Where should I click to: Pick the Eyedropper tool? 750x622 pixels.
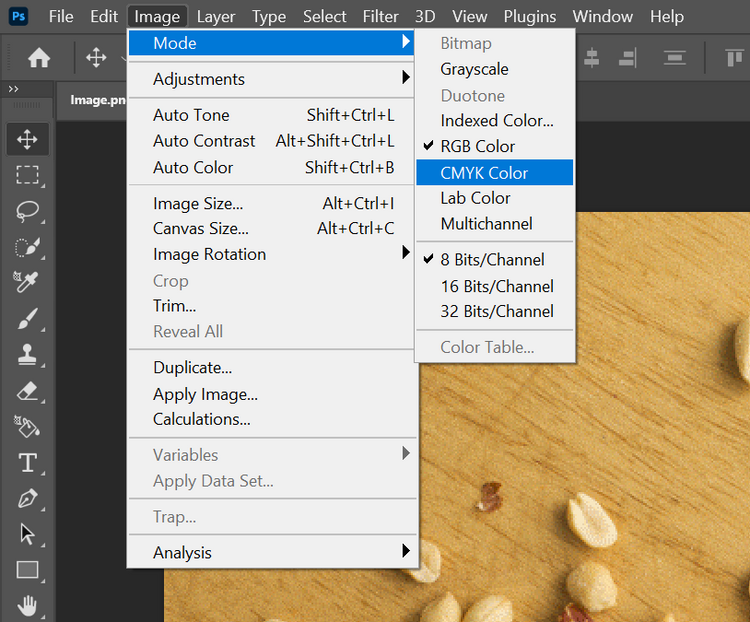[26, 282]
